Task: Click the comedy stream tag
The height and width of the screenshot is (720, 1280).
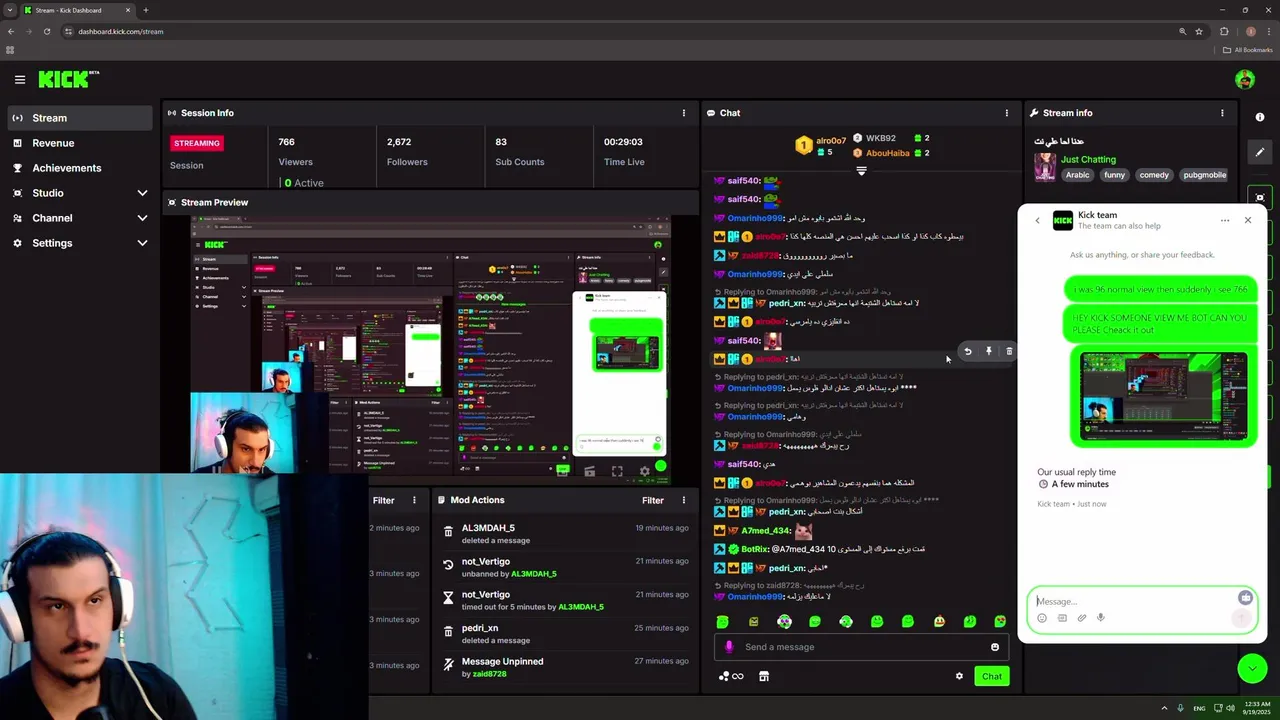Action: [1154, 175]
